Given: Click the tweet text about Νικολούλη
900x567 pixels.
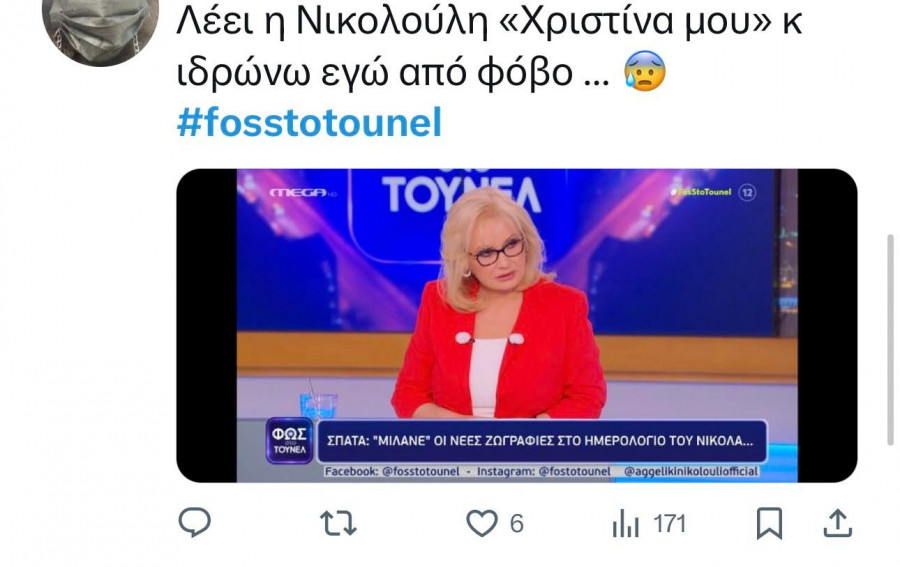Looking at the screenshot, I should (489, 47).
